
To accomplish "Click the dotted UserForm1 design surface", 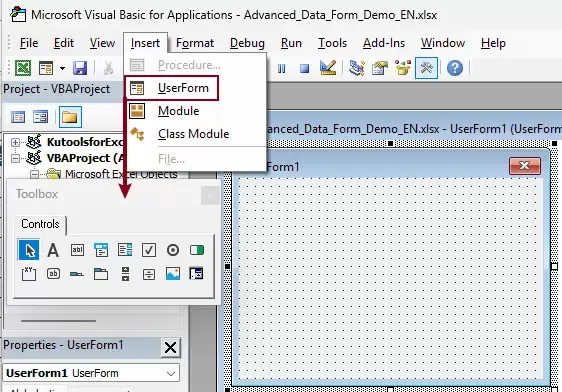I will click(390, 279).
